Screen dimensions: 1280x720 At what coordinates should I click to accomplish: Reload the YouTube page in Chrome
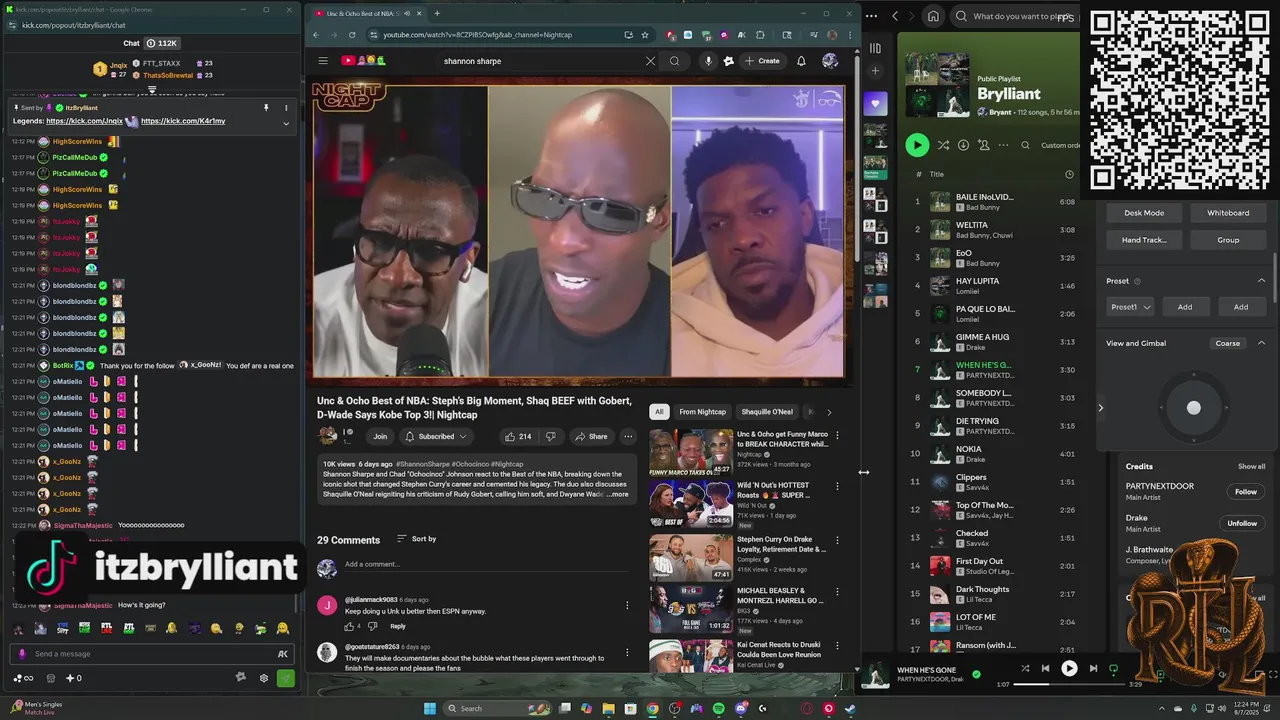352,35
